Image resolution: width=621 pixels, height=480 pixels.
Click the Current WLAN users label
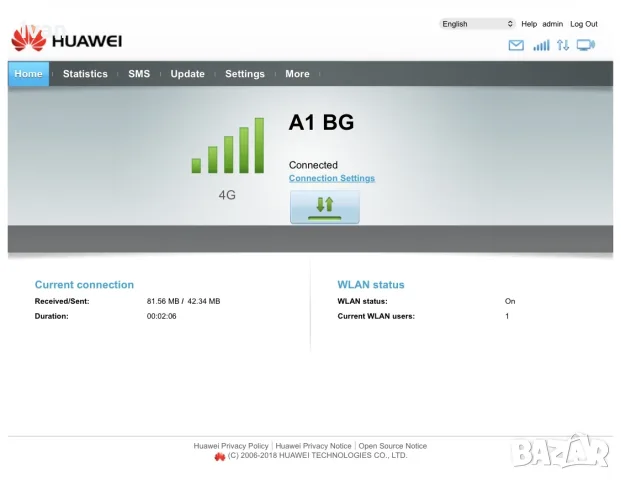[x=376, y=316]
